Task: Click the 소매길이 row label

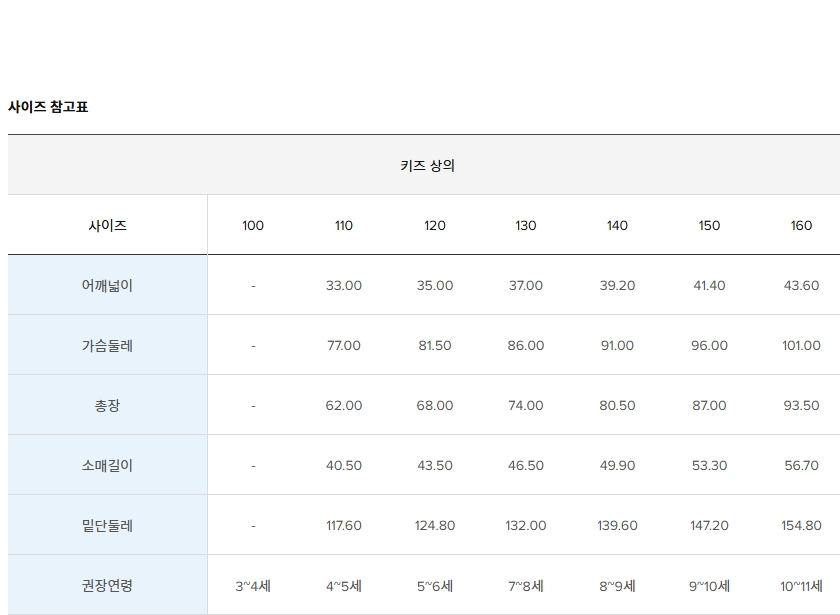Action: coord(107,466)
